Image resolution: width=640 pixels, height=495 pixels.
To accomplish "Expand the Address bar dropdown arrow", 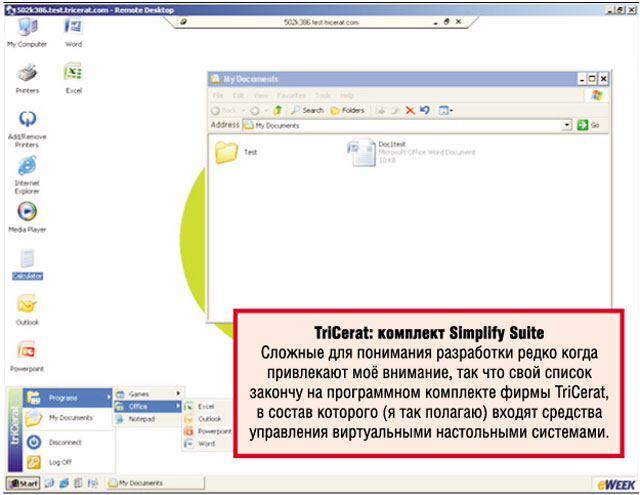I will (x=567, y=125).
